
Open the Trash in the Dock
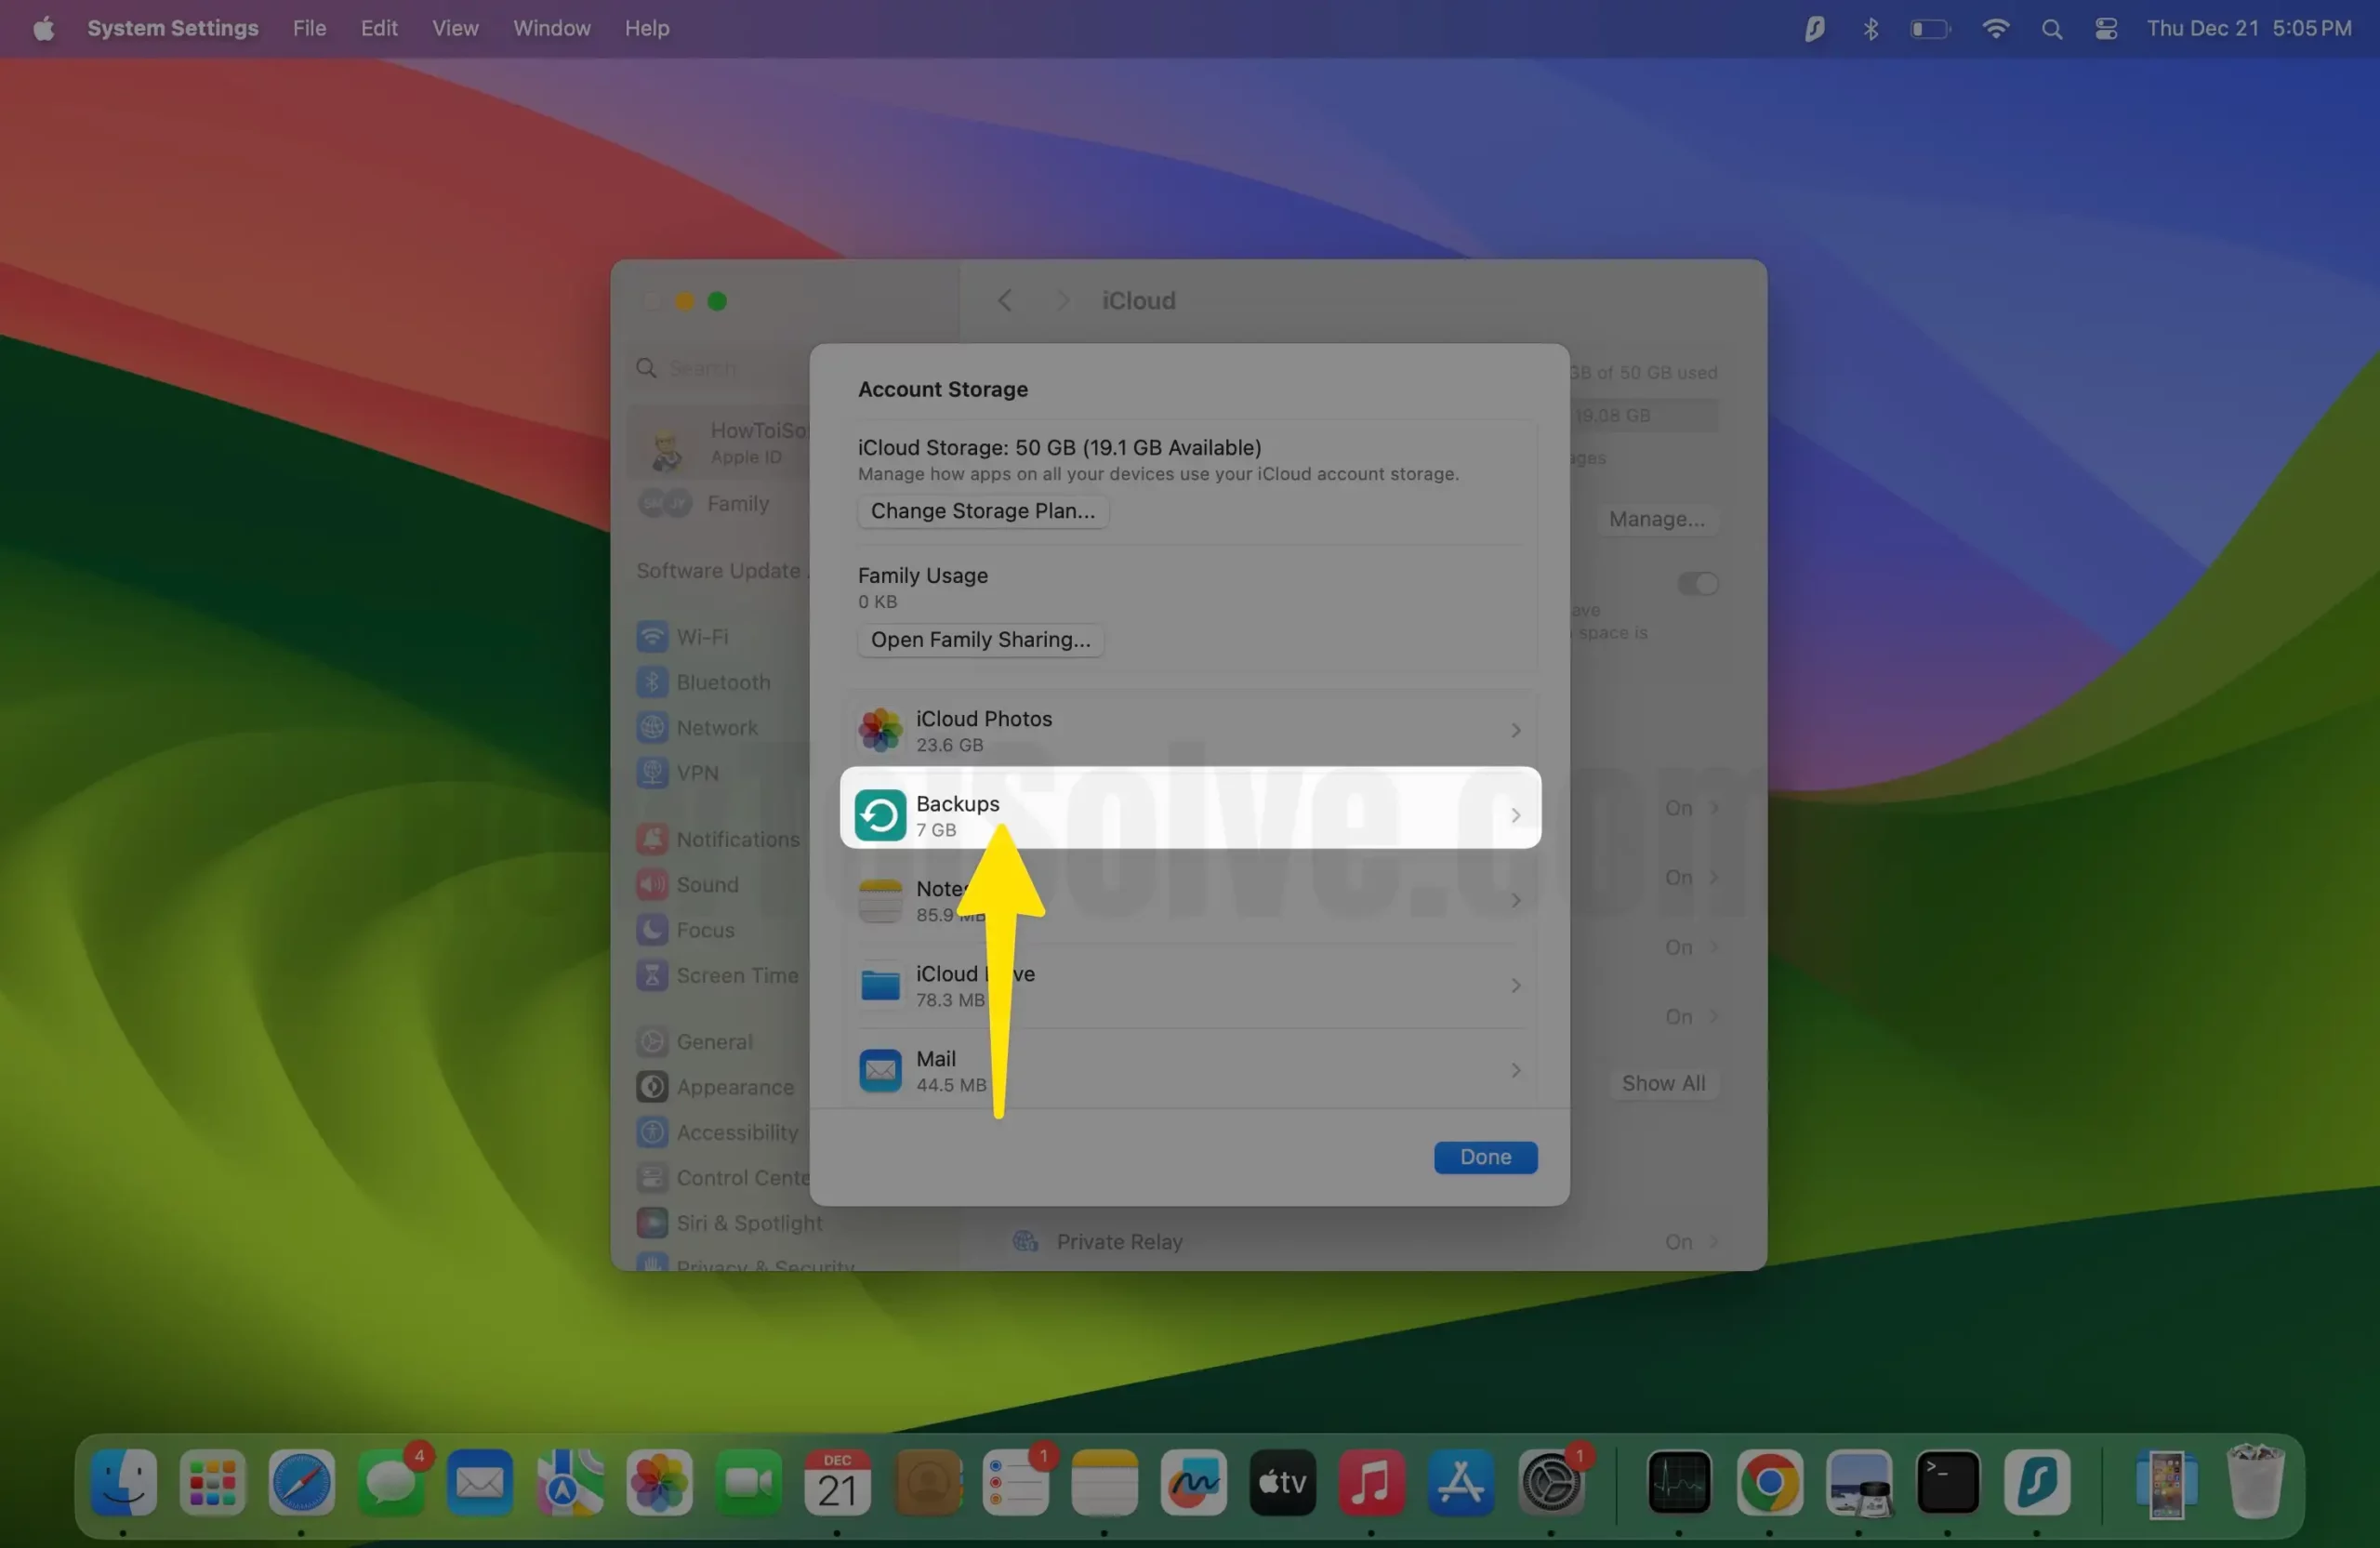pos(2255,1482)
